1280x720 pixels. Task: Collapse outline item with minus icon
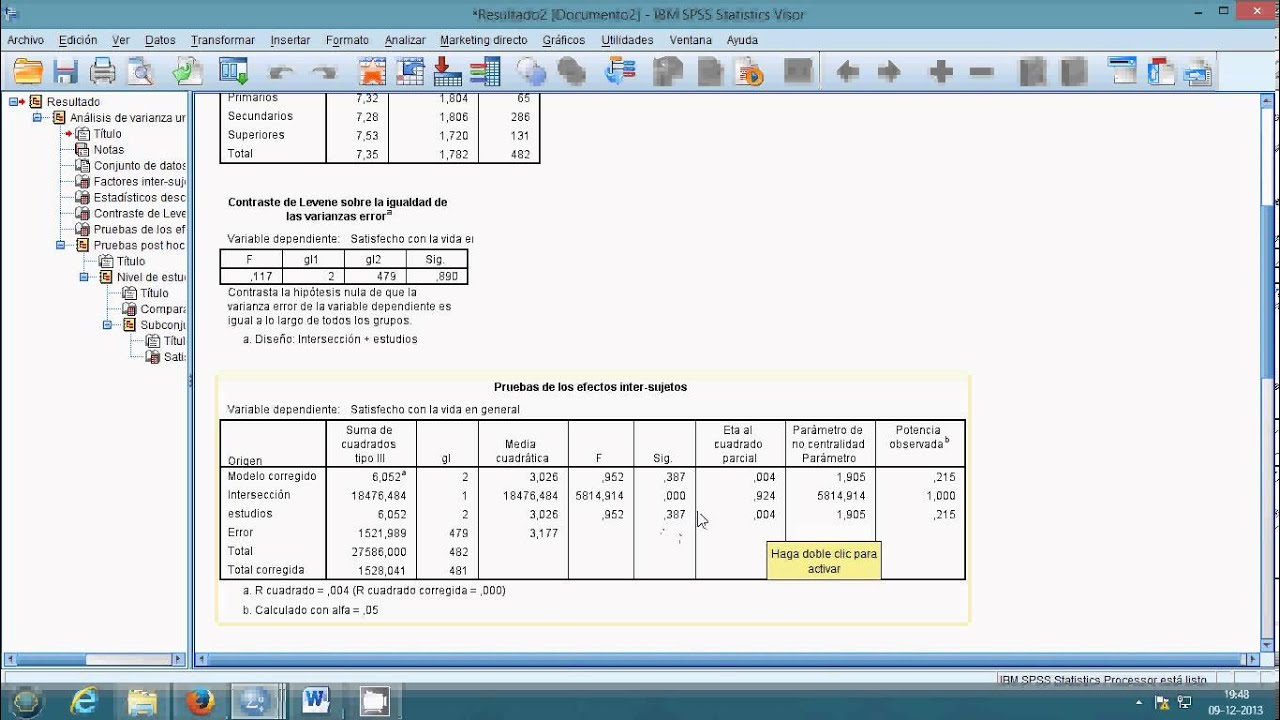pyautogui.click(x=981, y=72)
